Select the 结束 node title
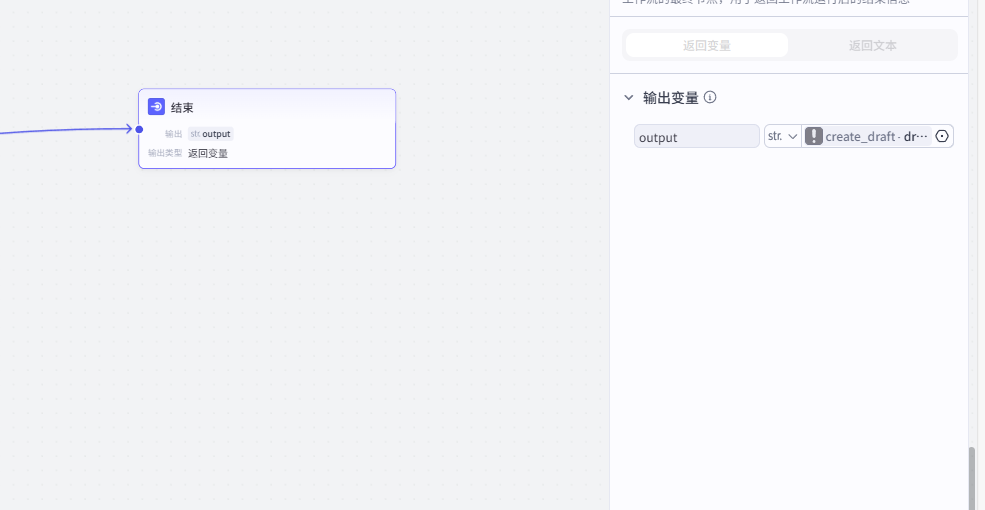 [182, 108]
